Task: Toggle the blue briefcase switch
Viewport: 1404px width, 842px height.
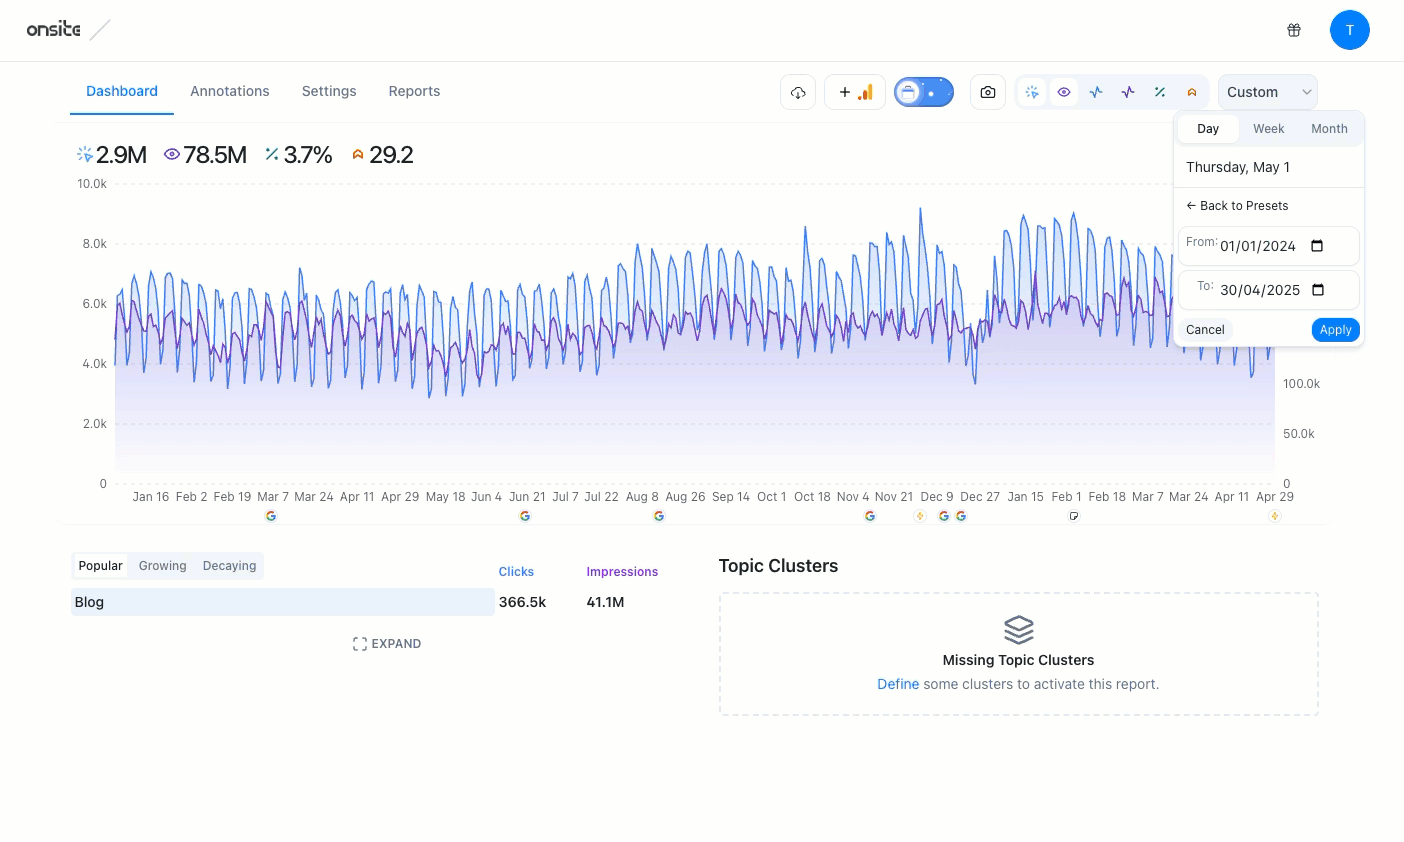Action: pos(923,92)
